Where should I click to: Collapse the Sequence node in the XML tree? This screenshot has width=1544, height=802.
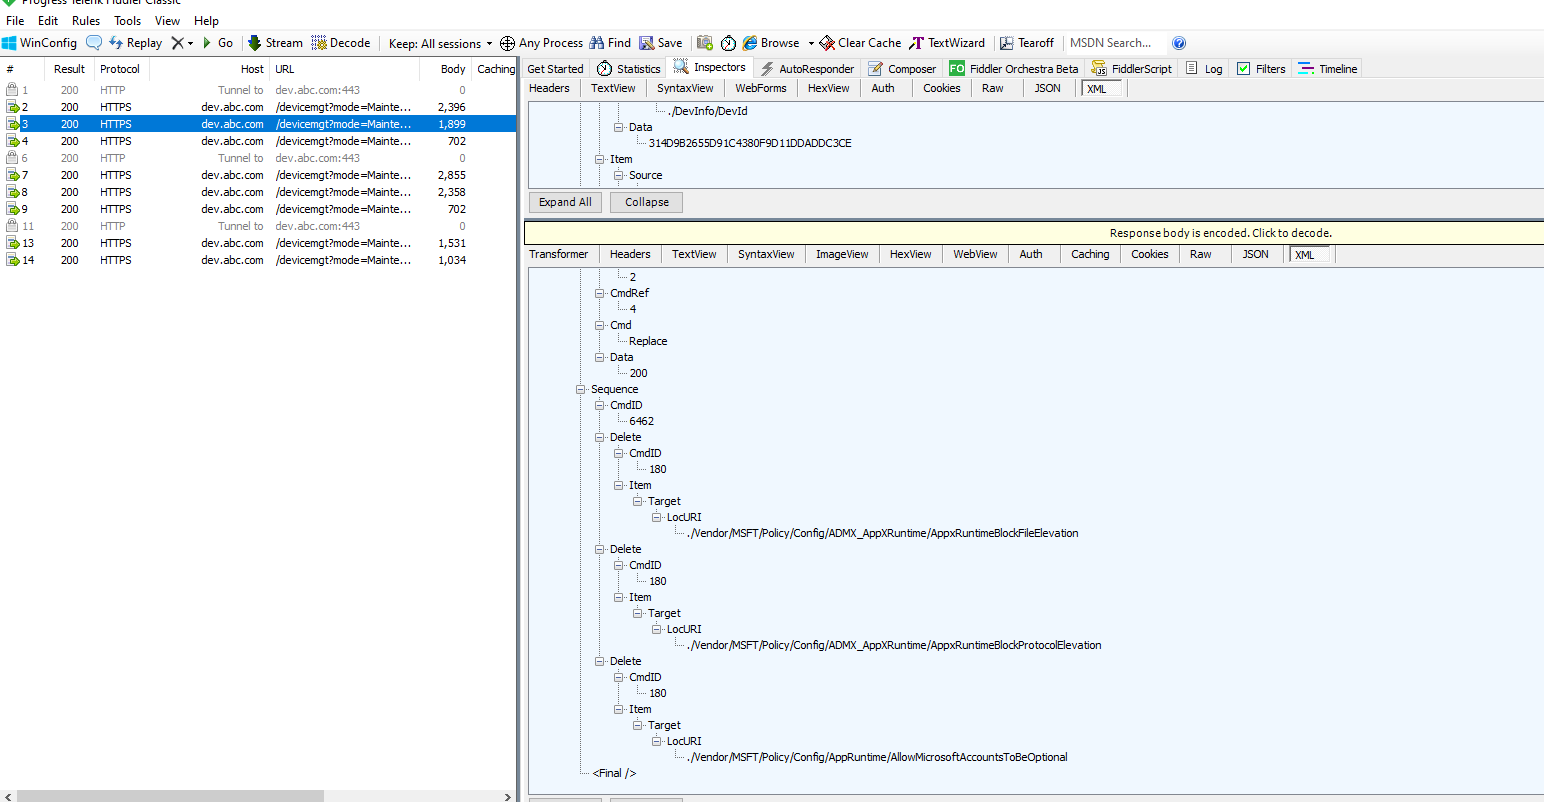pyautogui.click(x=580, y=389)
